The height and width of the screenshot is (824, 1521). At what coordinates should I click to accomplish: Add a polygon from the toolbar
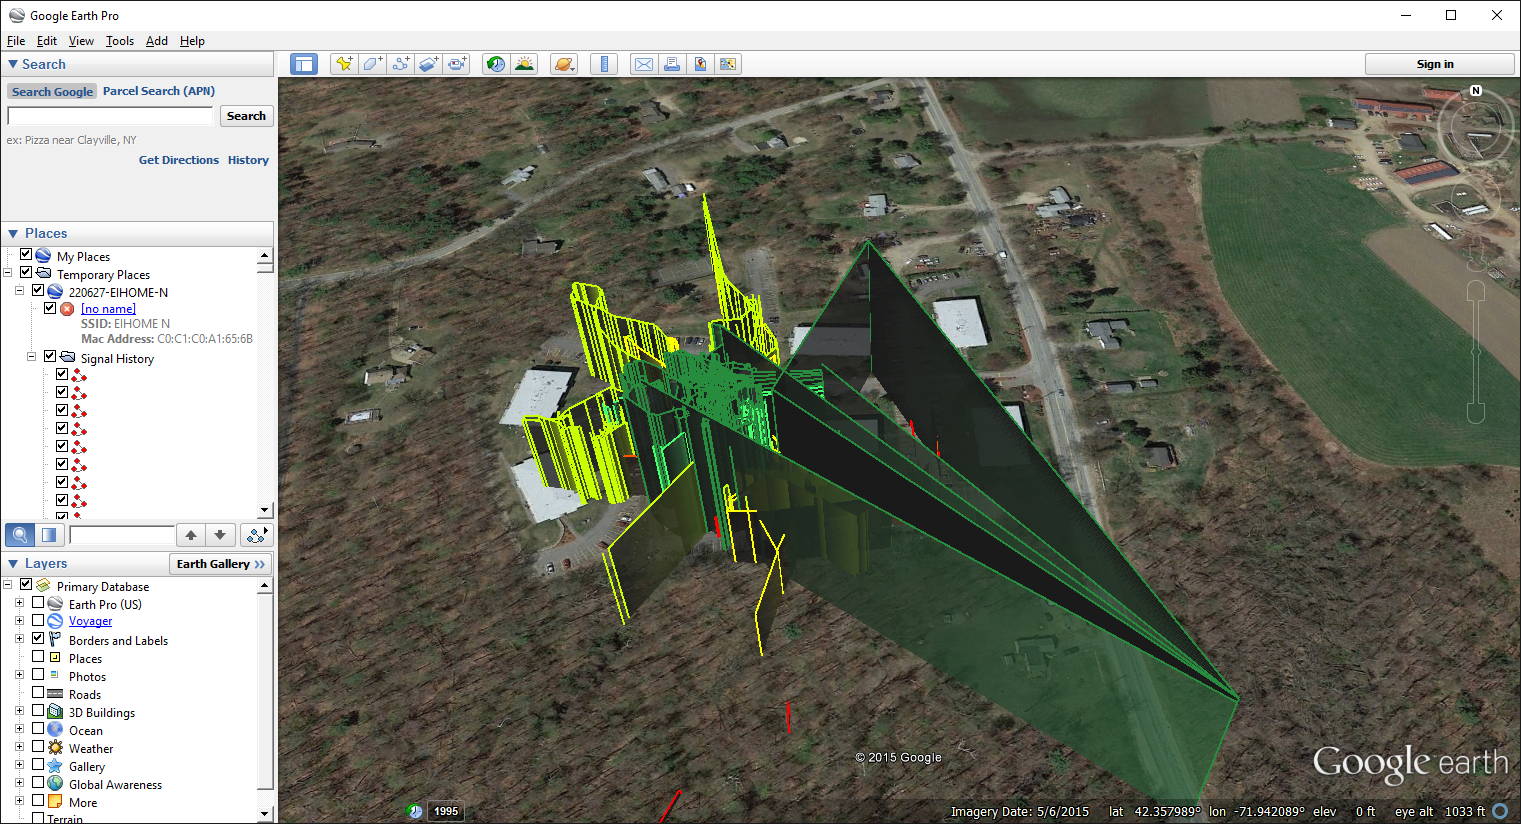click(372, 64)
